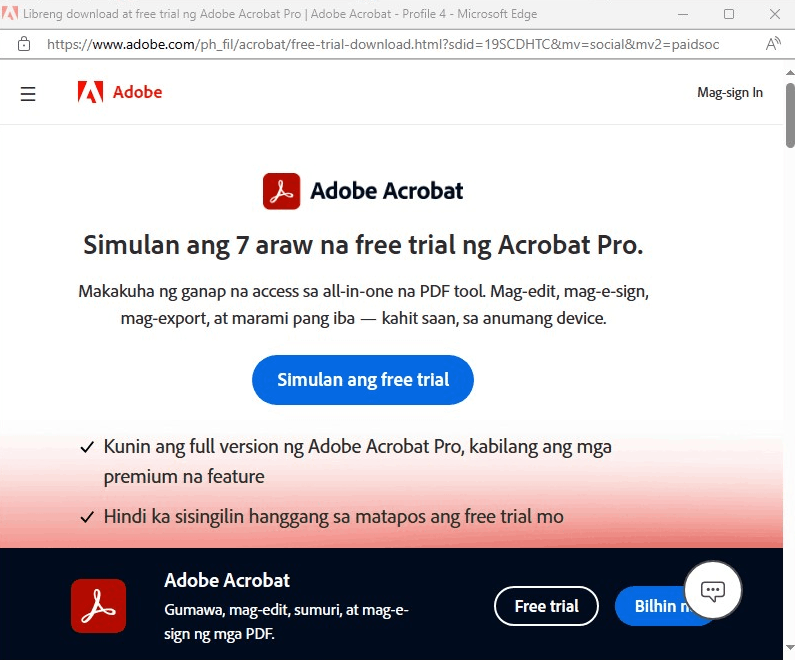Screen dimensions: 795x660
Task: Click the vertical scrollbar thumb
Action: (790, 116)
